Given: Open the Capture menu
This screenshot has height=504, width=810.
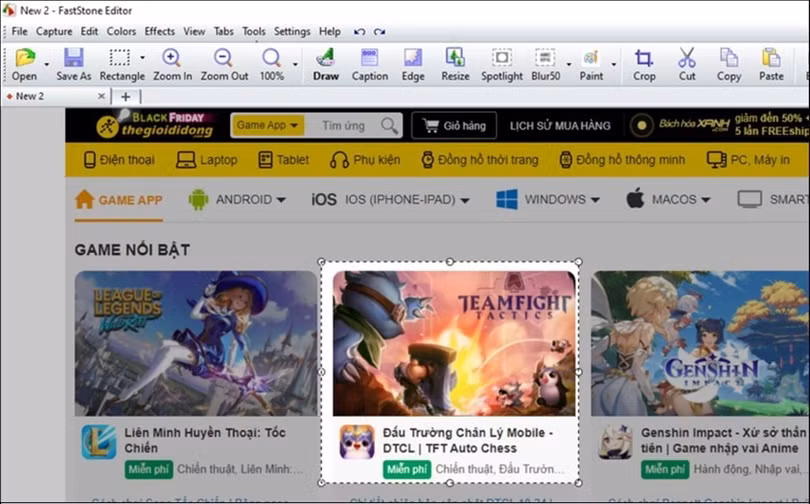Looking at the screenshot, I should pos(54,32).
